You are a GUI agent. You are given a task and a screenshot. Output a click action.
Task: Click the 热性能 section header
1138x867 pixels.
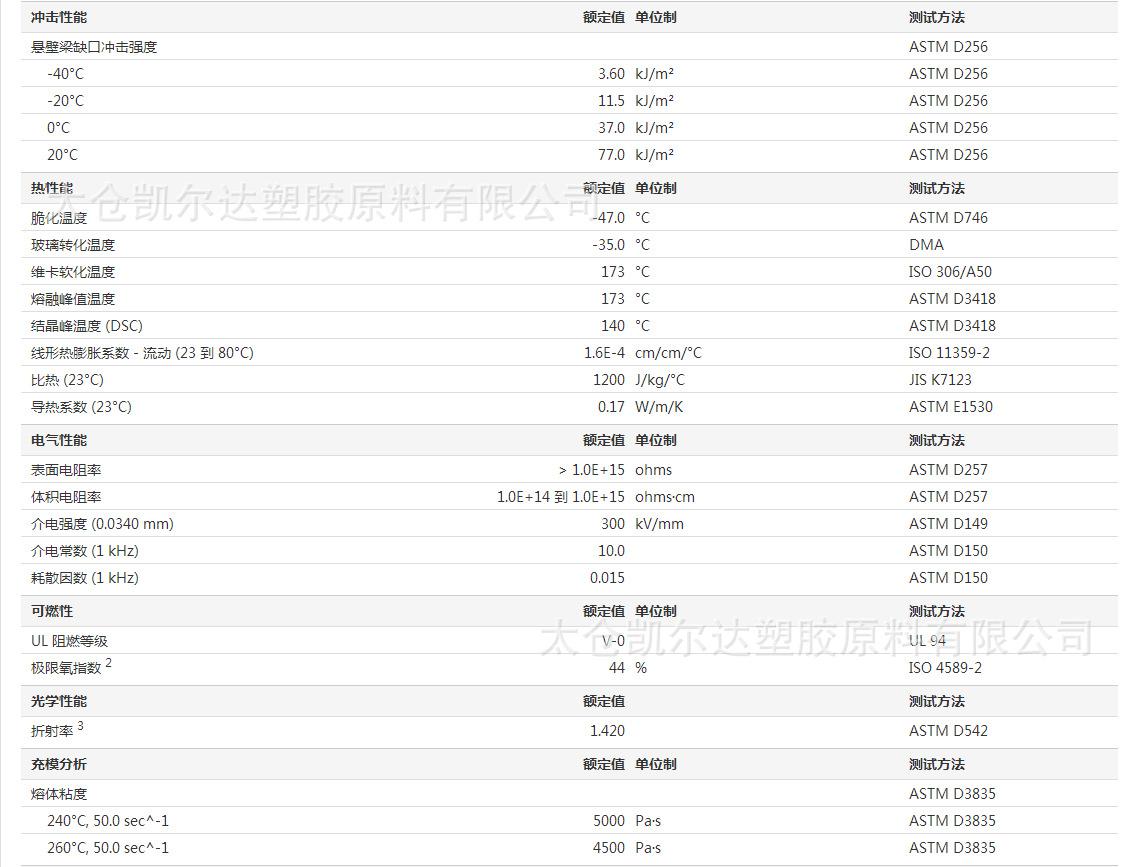point(51,188)
